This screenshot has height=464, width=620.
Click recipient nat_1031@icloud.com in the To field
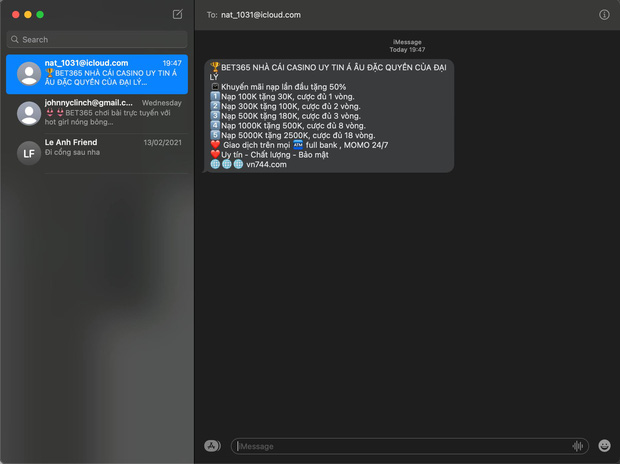[x=260, y=15]
